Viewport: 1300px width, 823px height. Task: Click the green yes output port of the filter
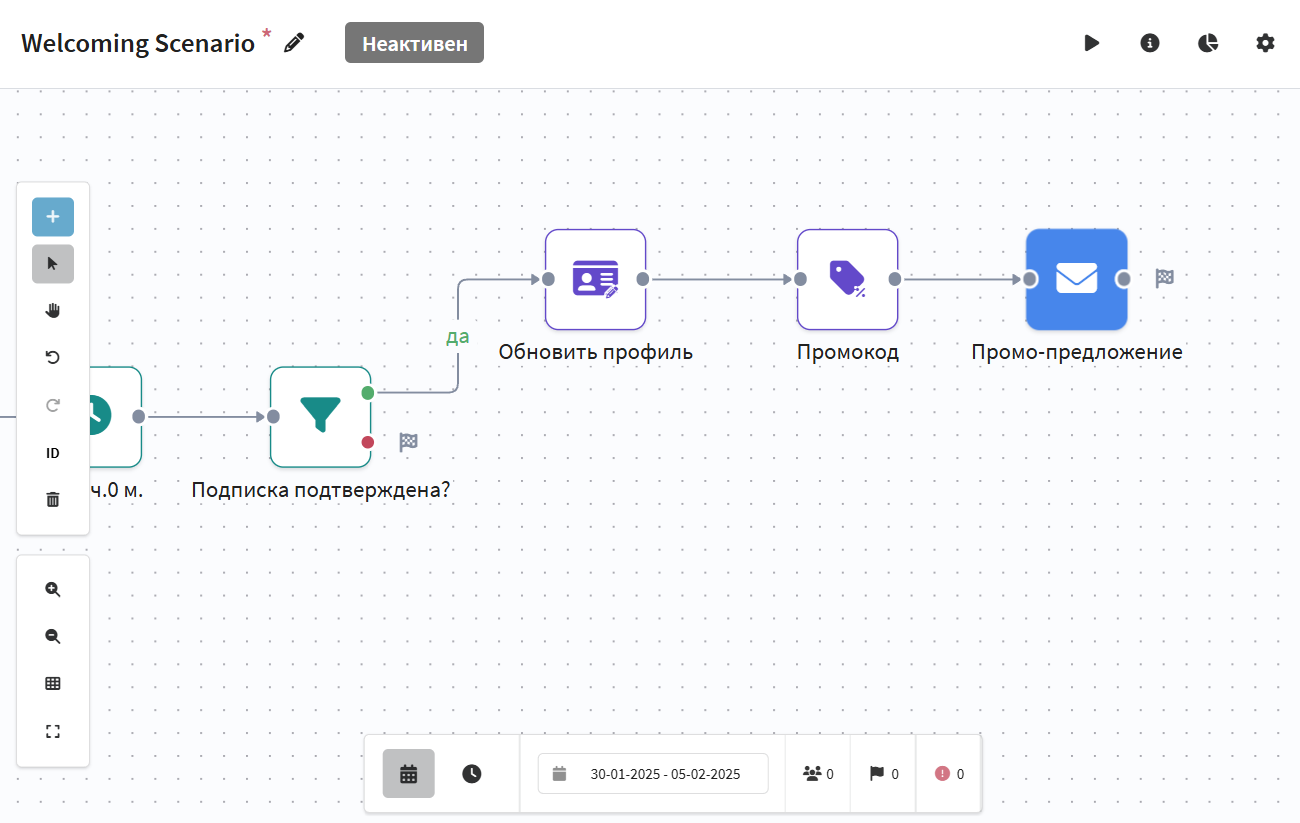click(x=368, y=393)
